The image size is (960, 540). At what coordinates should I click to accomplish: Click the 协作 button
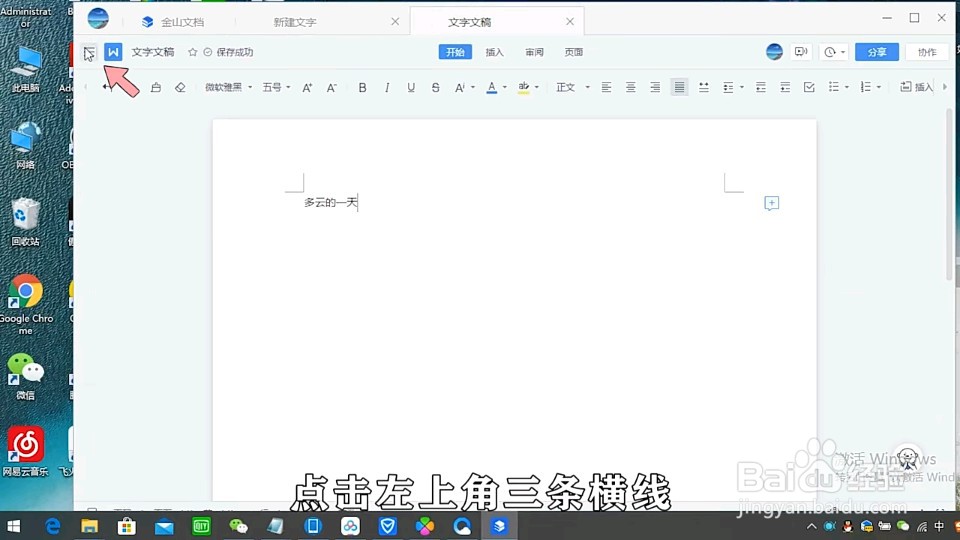tap(927, 52)
